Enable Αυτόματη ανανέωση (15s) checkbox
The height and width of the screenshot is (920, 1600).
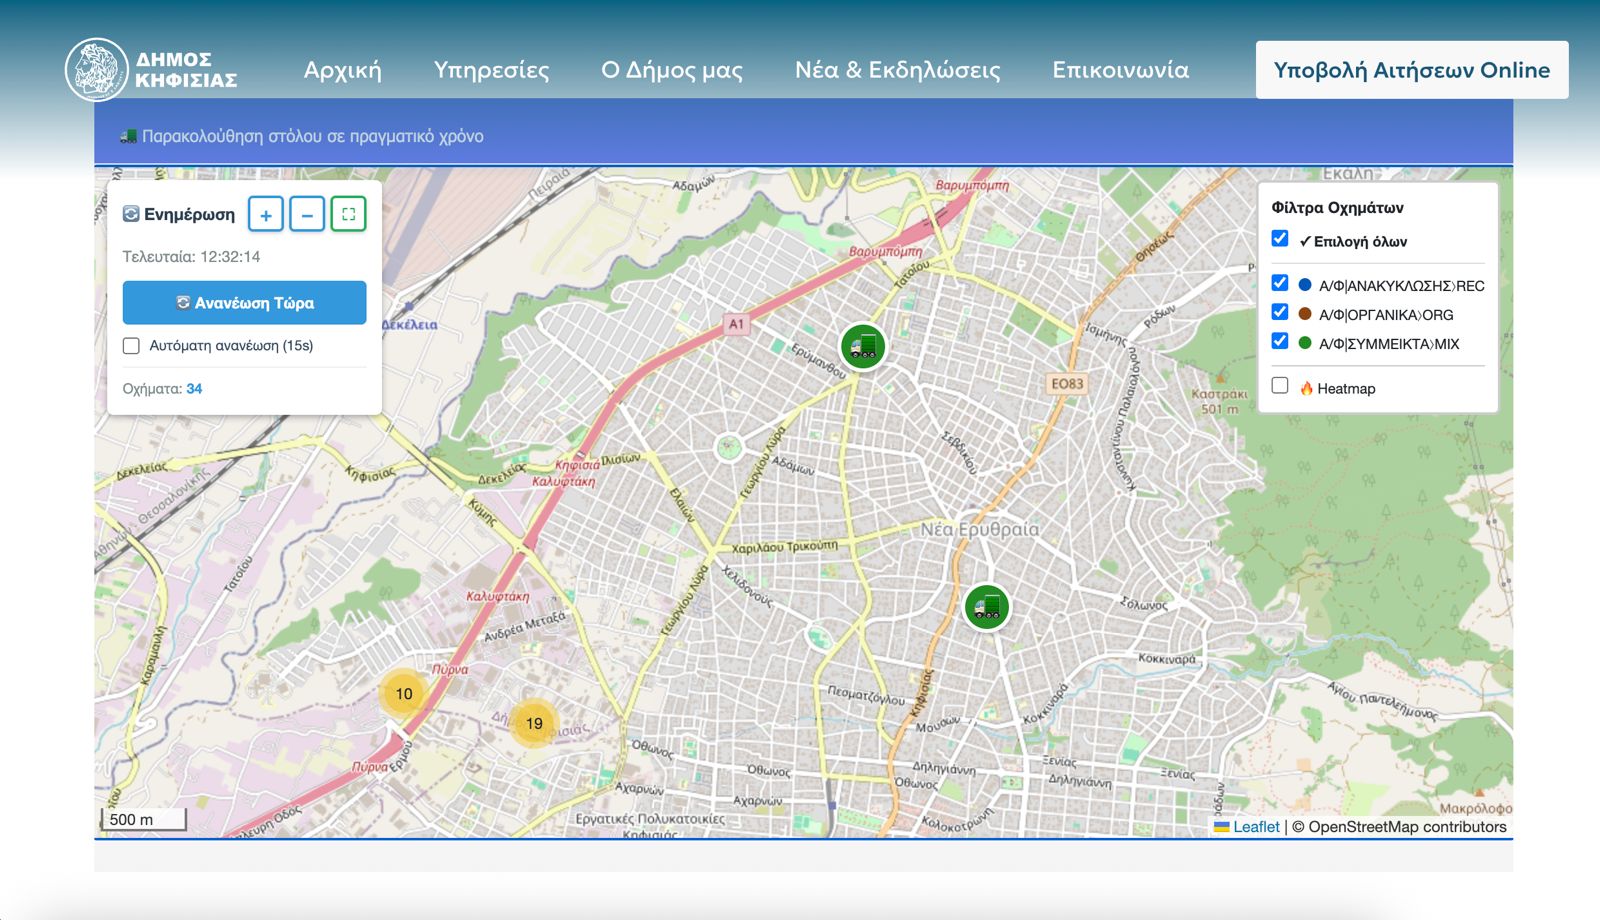pos(131,346)
